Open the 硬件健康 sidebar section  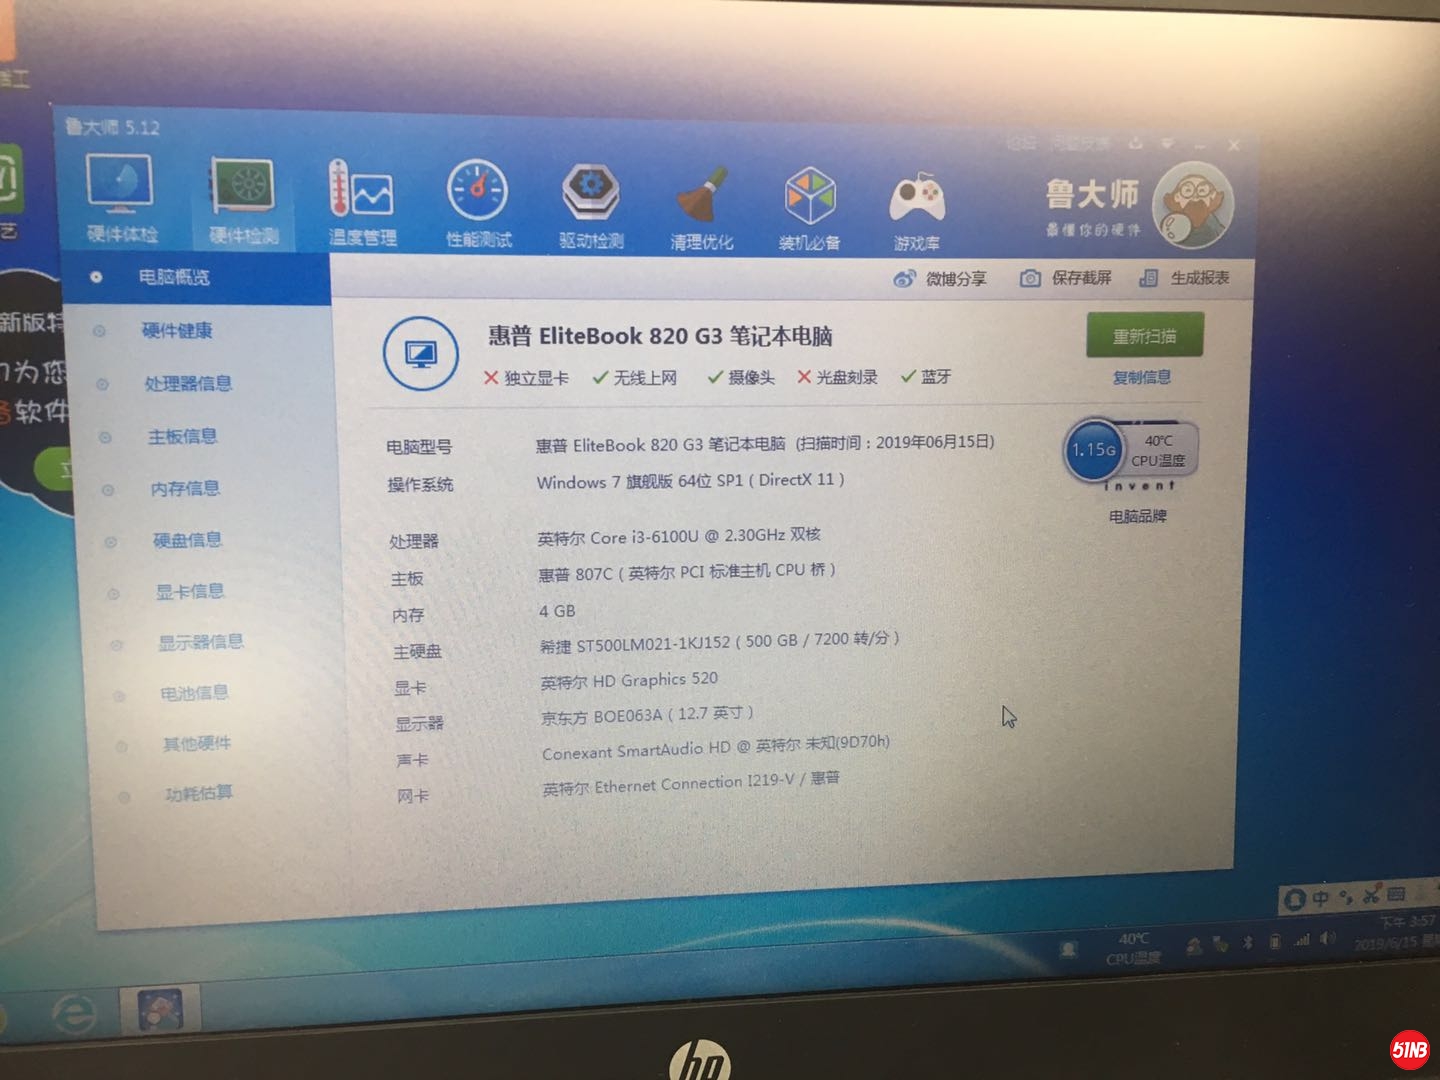(177, 330)
